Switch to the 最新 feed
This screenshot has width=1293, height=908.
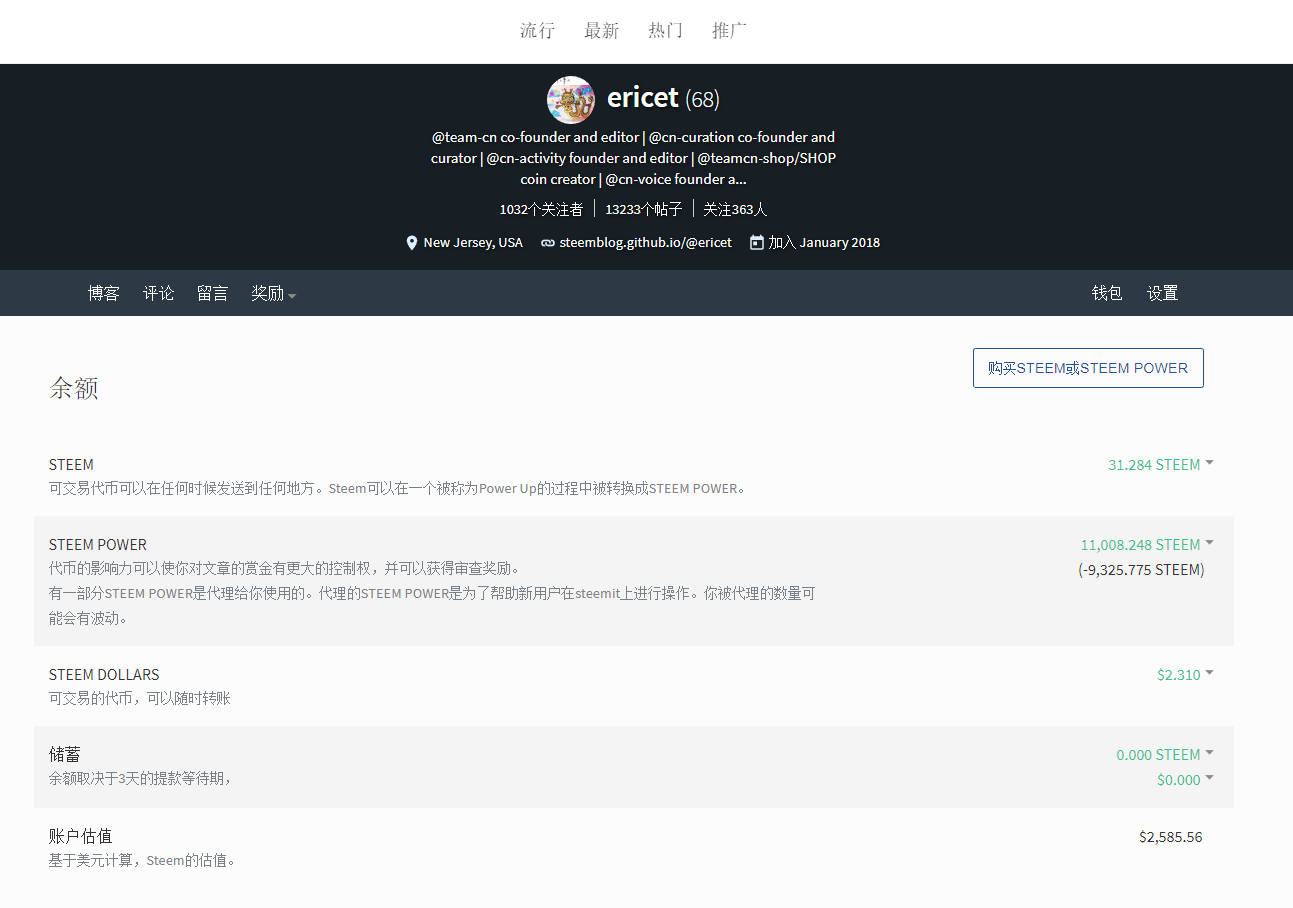coord(602,31)
